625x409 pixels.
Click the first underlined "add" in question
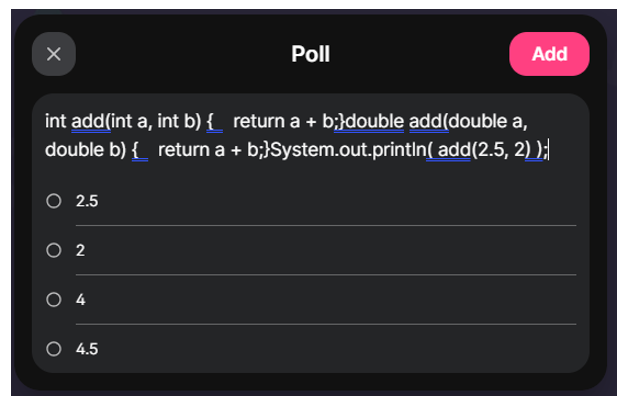click(88, 122)
